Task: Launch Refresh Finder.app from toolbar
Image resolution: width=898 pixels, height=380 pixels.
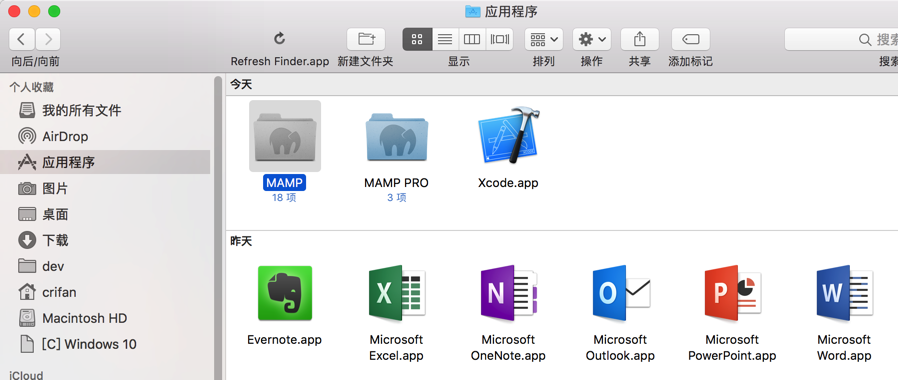Action: [x=279, y=39]
